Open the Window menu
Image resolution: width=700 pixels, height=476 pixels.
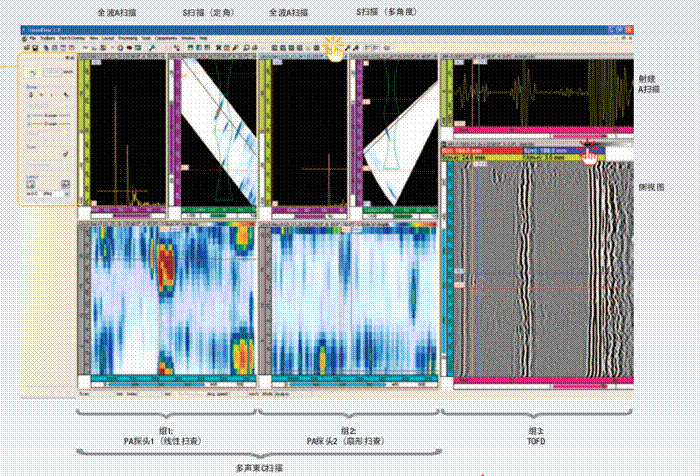(188, 39)
